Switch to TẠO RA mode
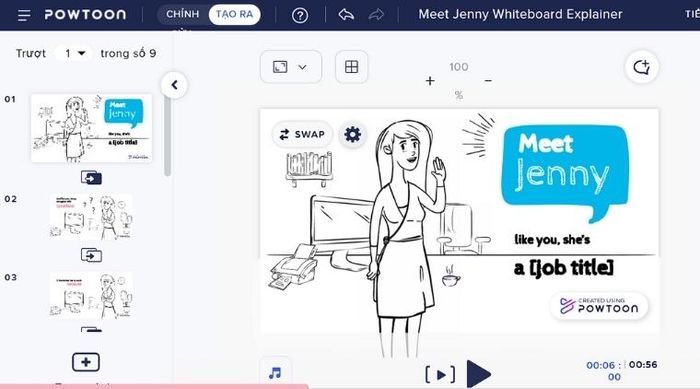Screen dimensions: 700x389 click(234, 14)
